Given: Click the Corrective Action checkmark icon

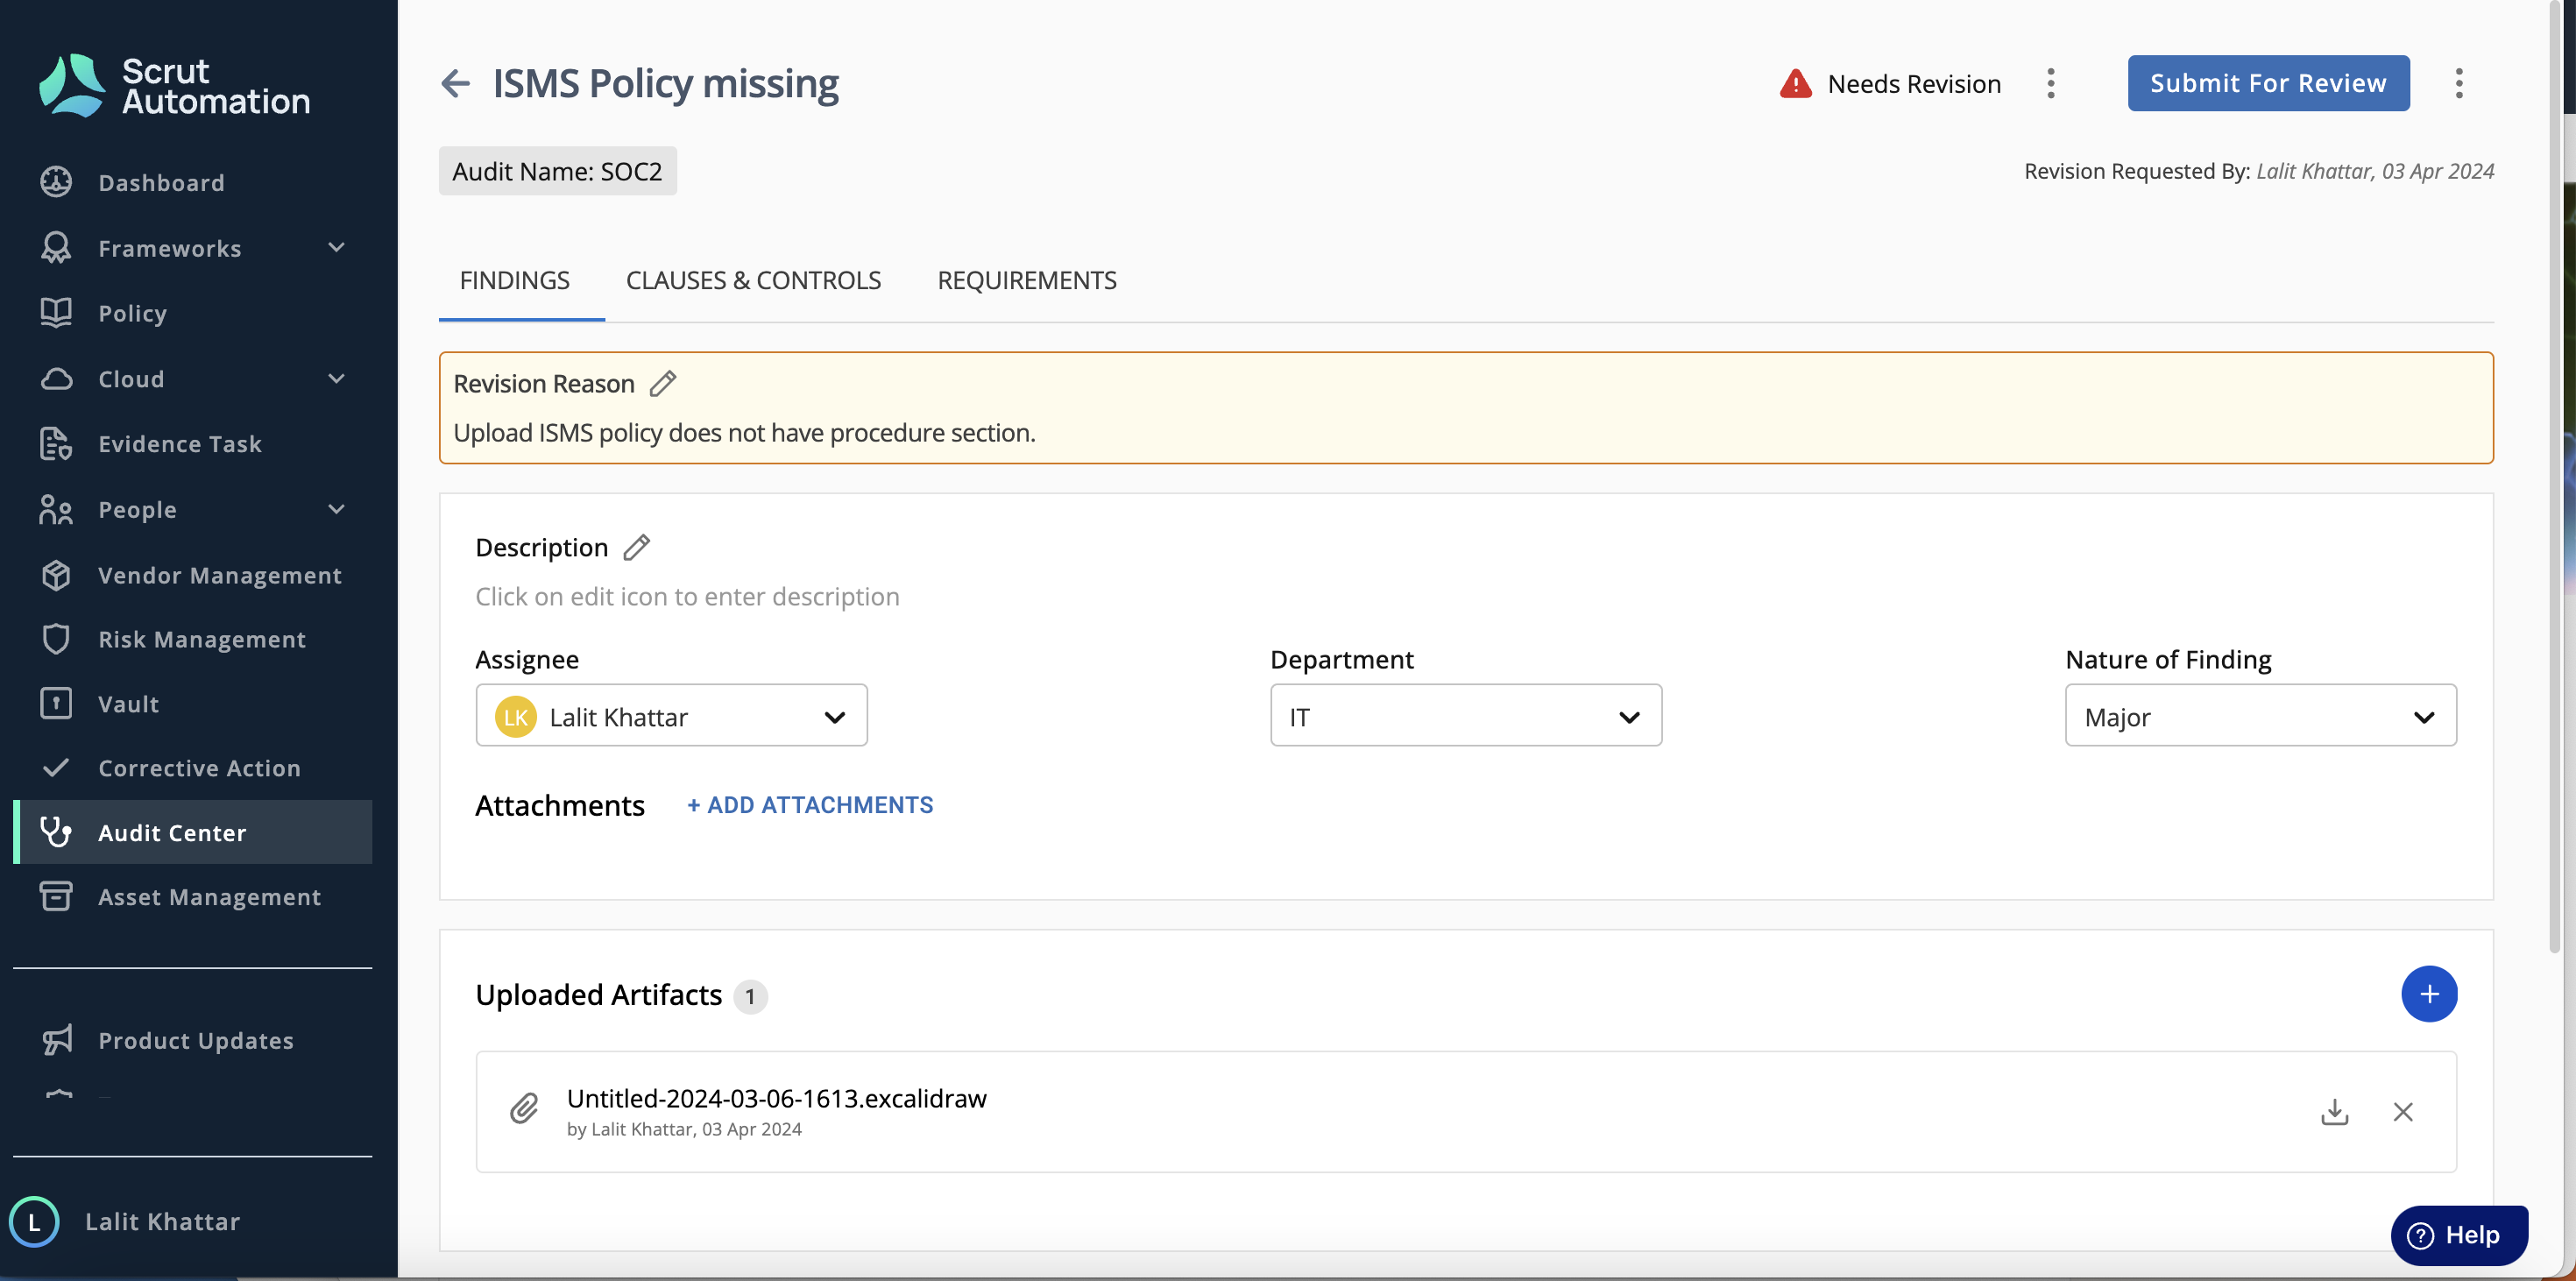Looking at the screenshot, I should point(56,767).
